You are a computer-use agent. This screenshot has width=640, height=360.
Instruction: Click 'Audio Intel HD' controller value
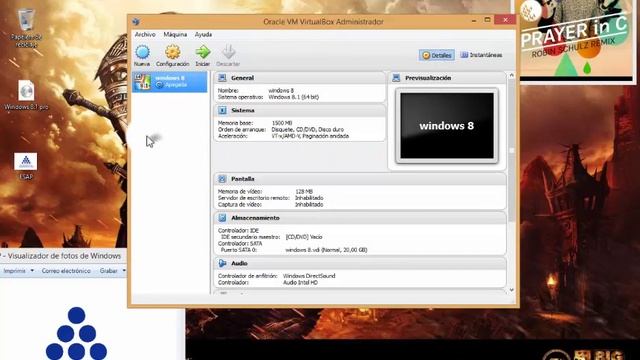click(x=300, y=282)
